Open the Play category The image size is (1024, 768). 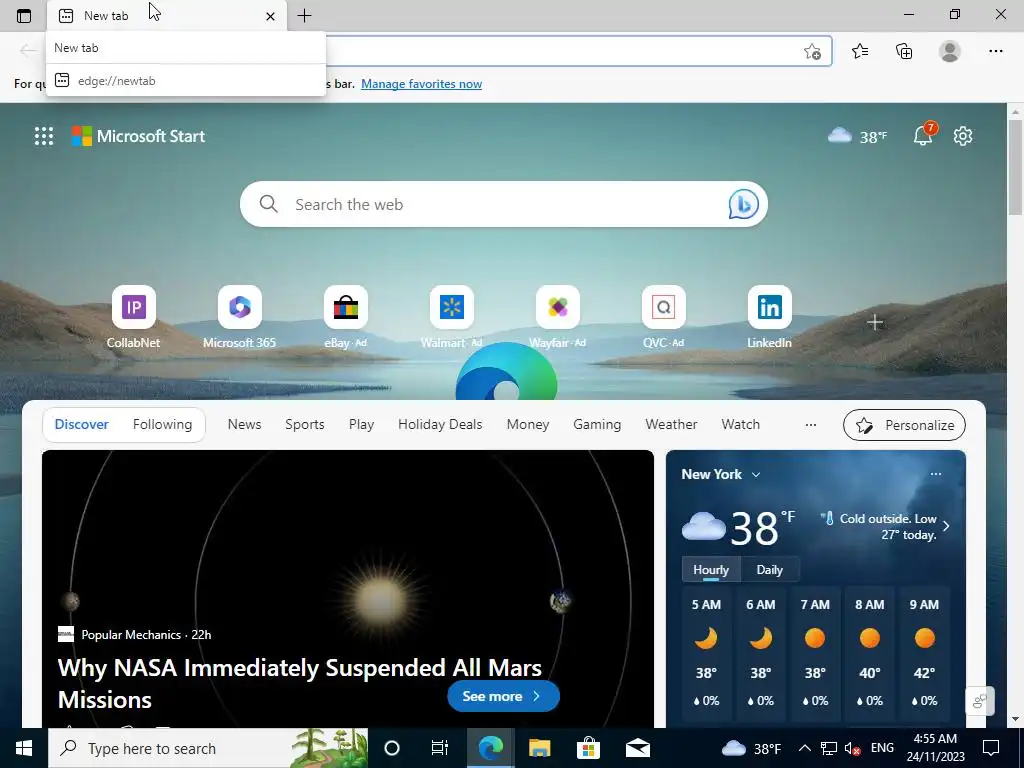pyautogui.click(x=361, y=424)
